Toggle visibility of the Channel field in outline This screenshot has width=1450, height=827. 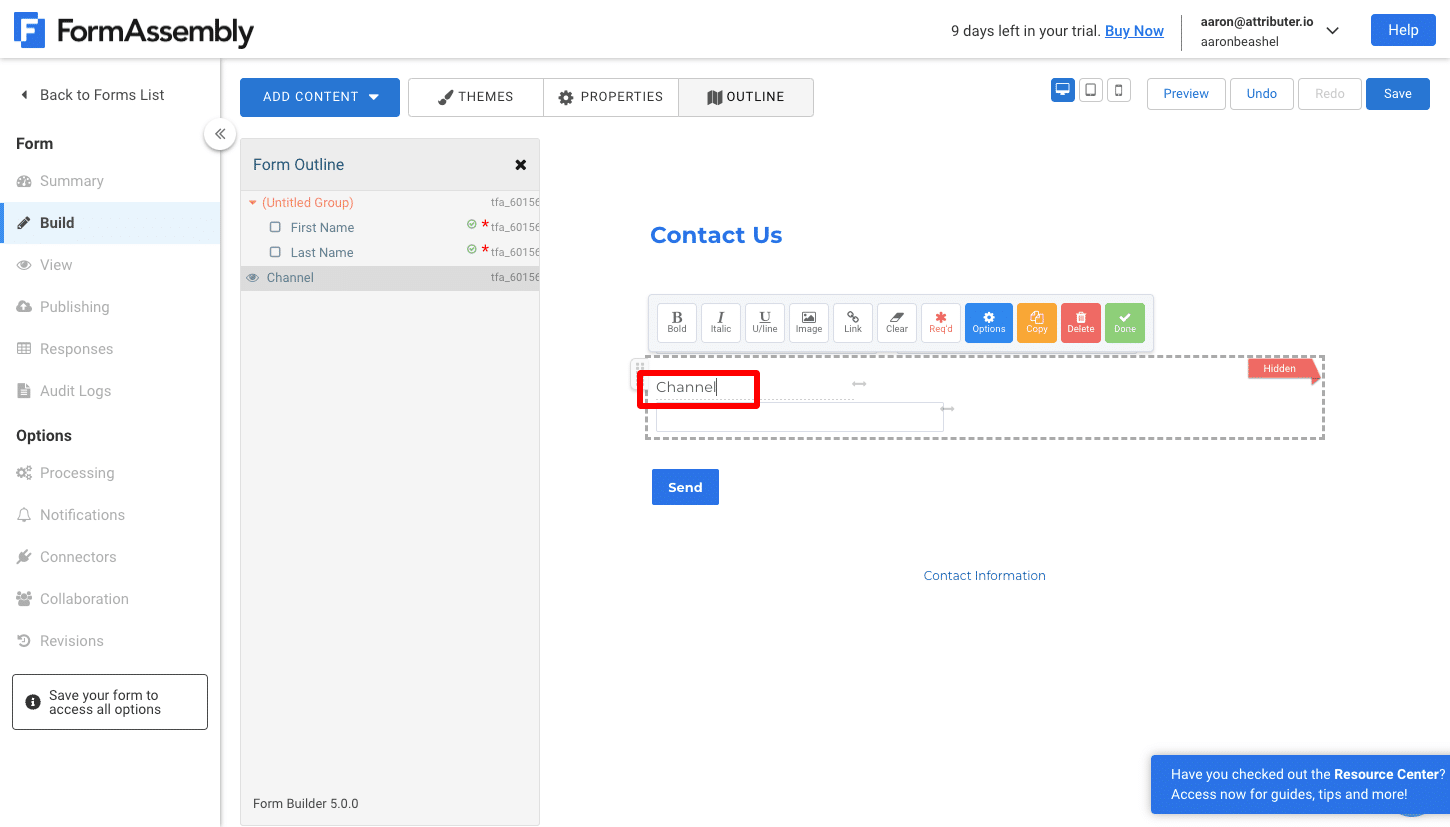(x=252, y=277)
